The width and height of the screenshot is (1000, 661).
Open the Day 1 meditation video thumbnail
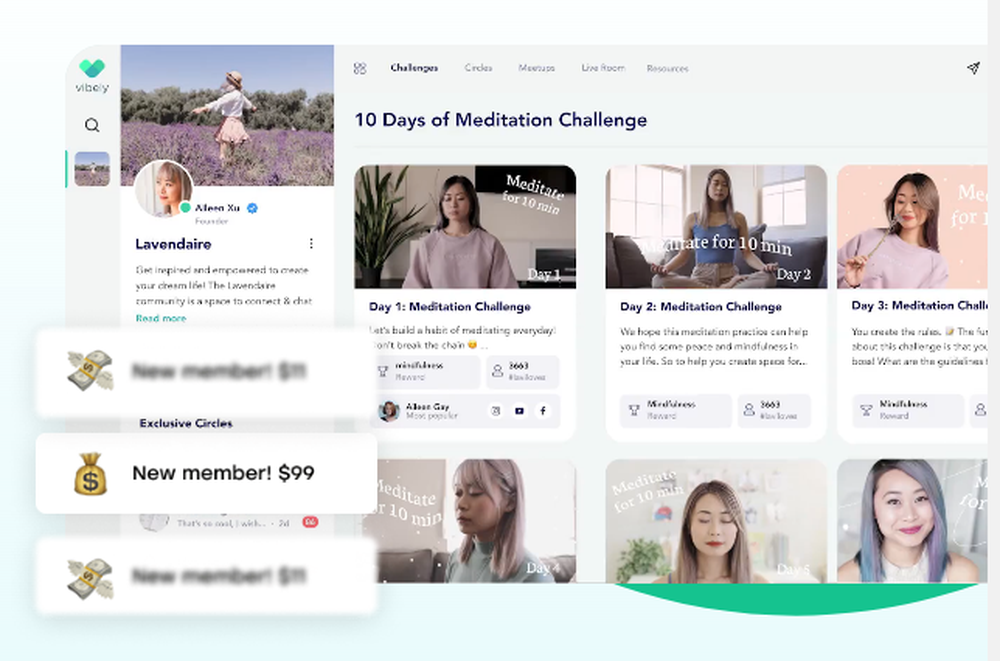coord(465,227)
